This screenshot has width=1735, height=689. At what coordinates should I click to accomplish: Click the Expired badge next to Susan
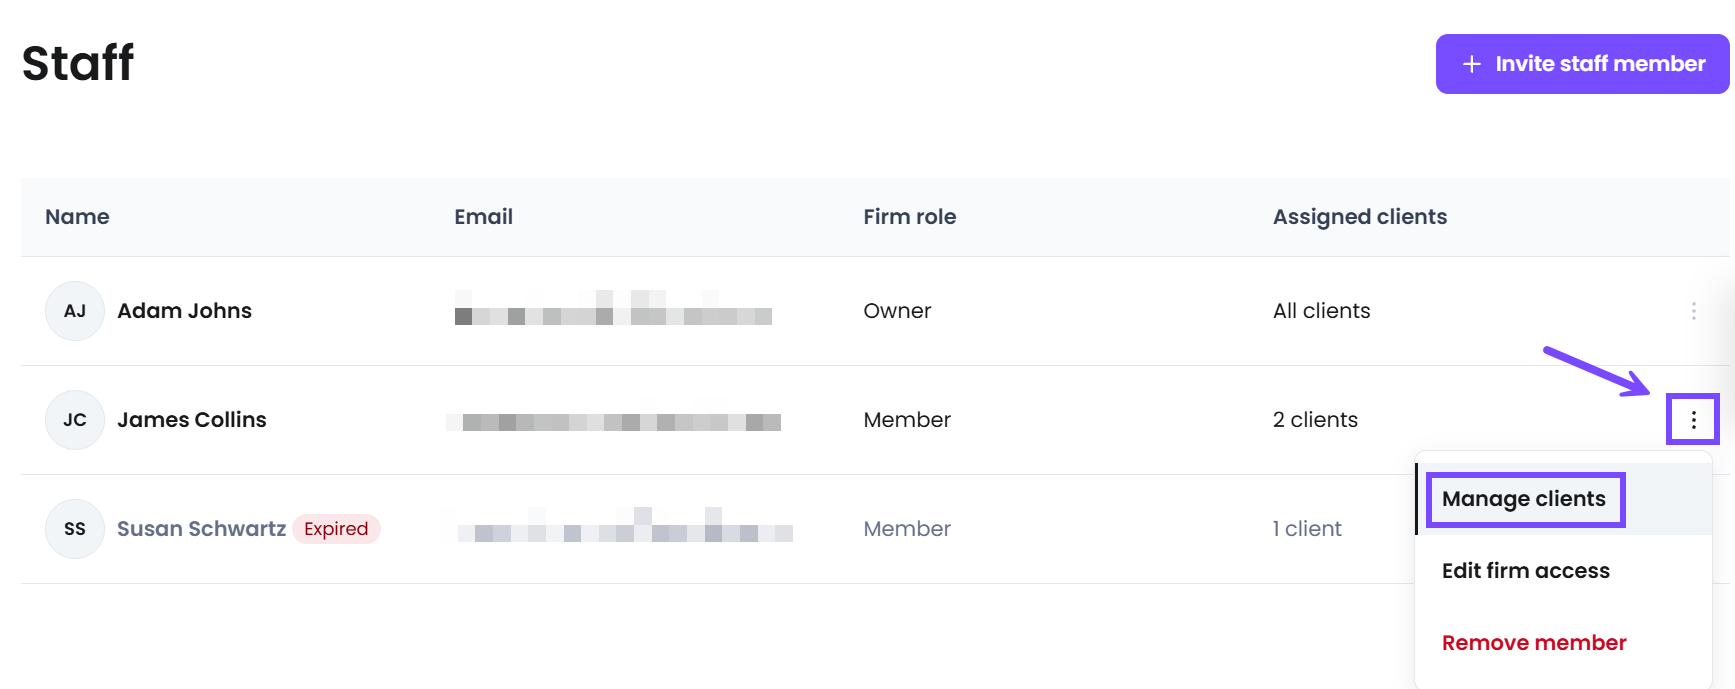336,529
